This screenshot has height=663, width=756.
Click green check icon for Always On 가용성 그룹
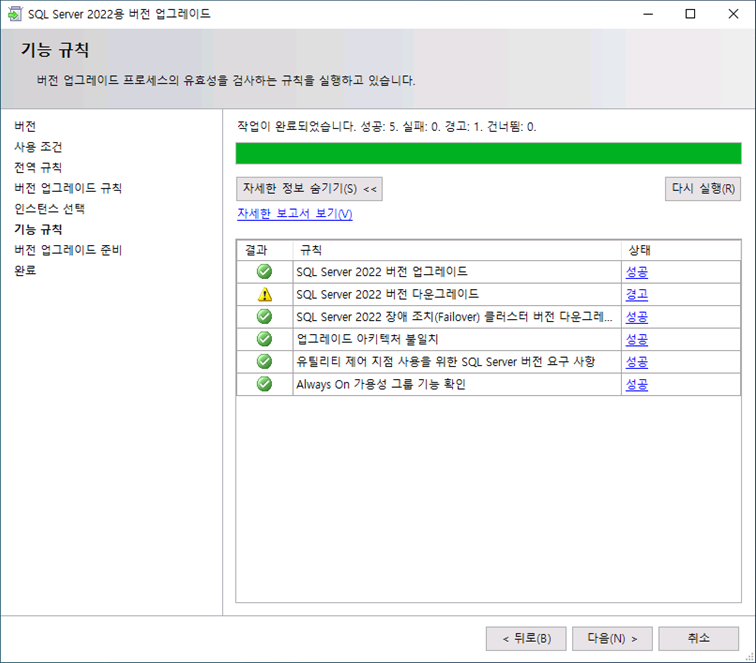[x=264, y=384]
